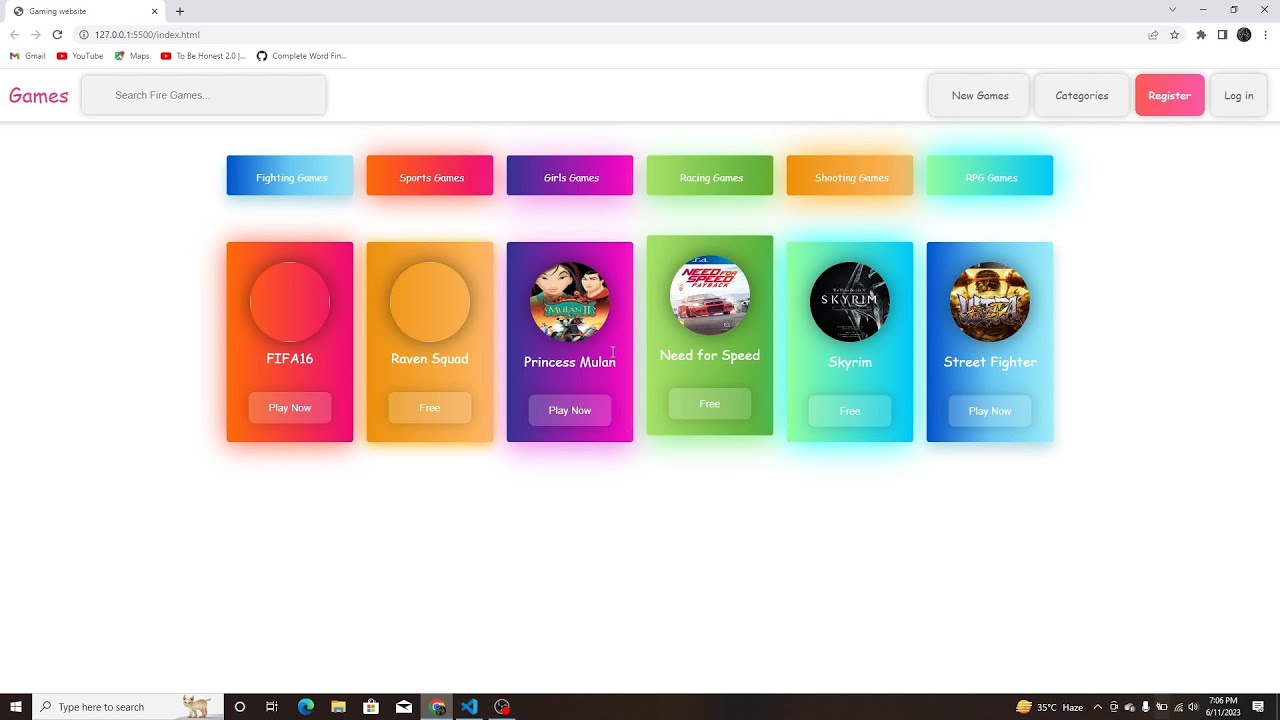Reload the page with the browser refresh icon

click(x=57, y=34)
